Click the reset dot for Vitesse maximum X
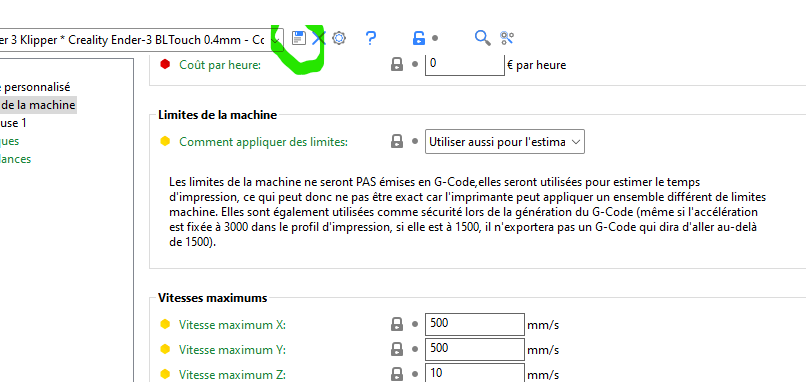 (415, 324)
